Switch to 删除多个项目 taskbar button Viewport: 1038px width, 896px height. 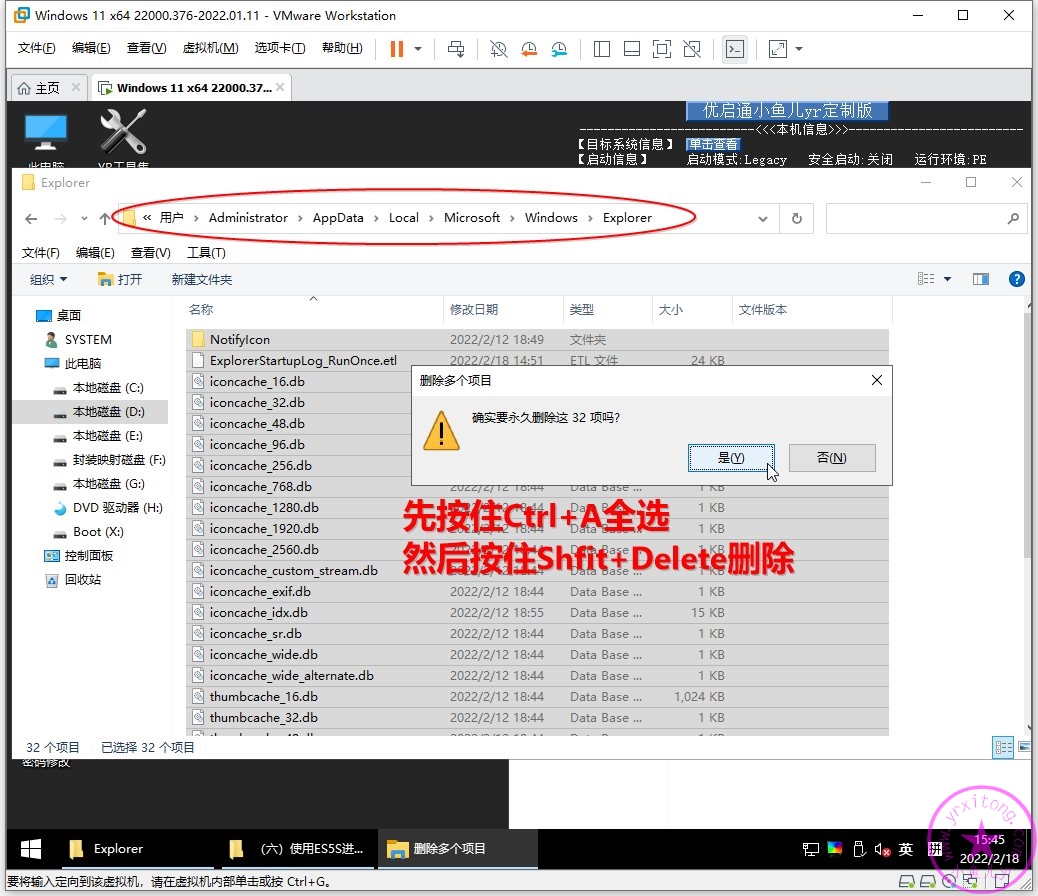[457, 849]
